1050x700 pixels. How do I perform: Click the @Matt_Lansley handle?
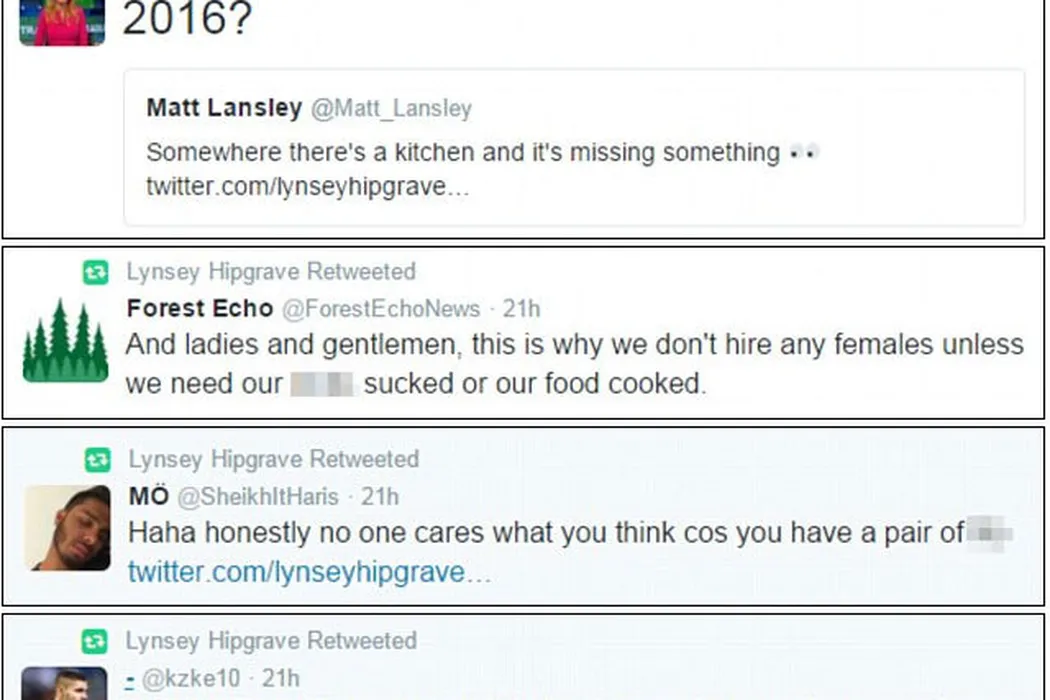tap(391, 108)
